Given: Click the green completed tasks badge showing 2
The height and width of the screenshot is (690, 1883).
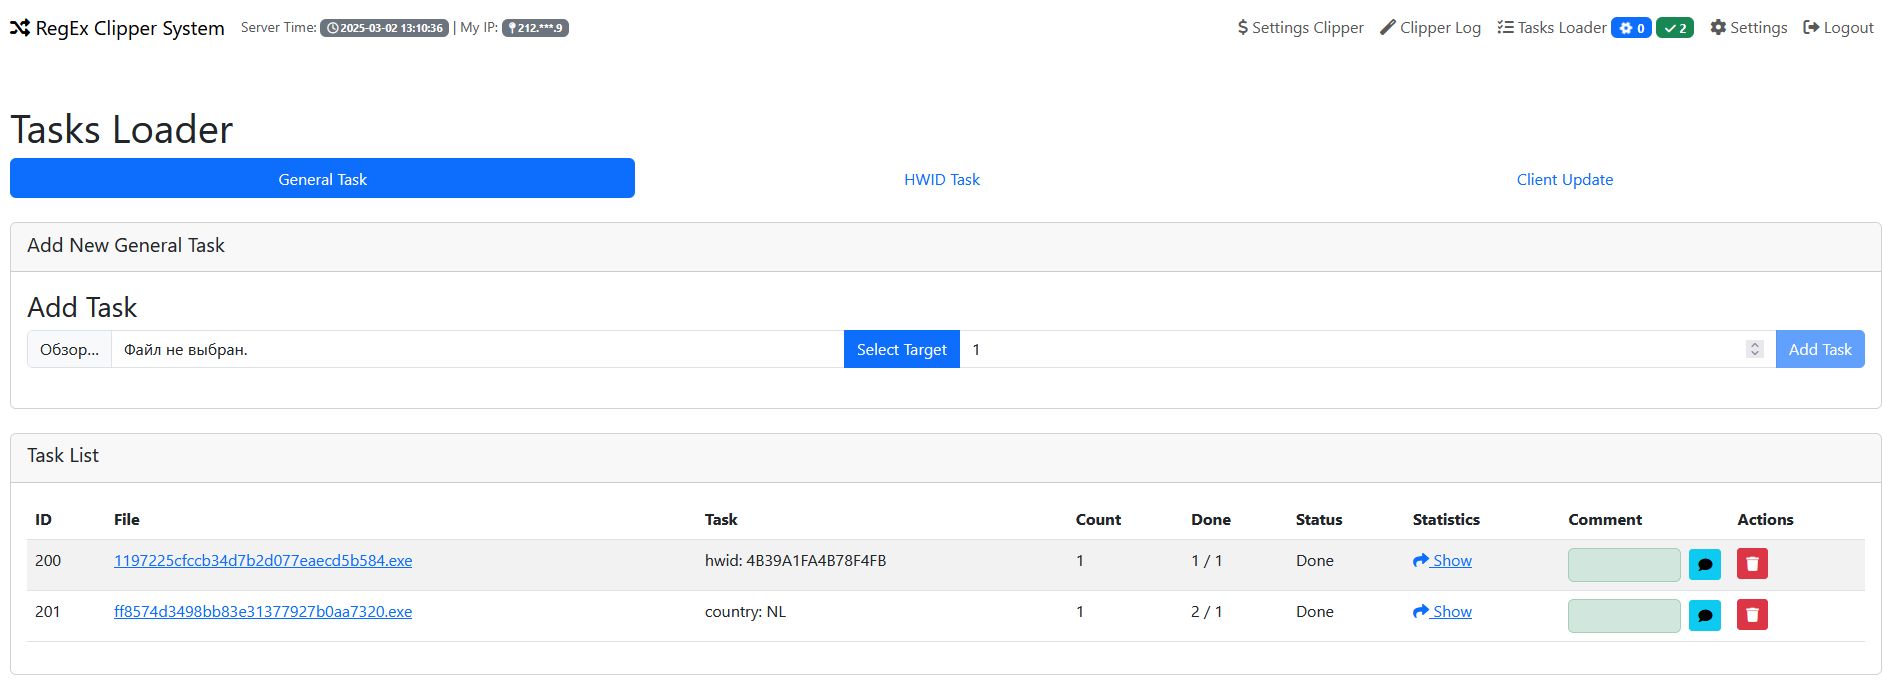Looking at the screenshot, I should tap(1675, 28).
